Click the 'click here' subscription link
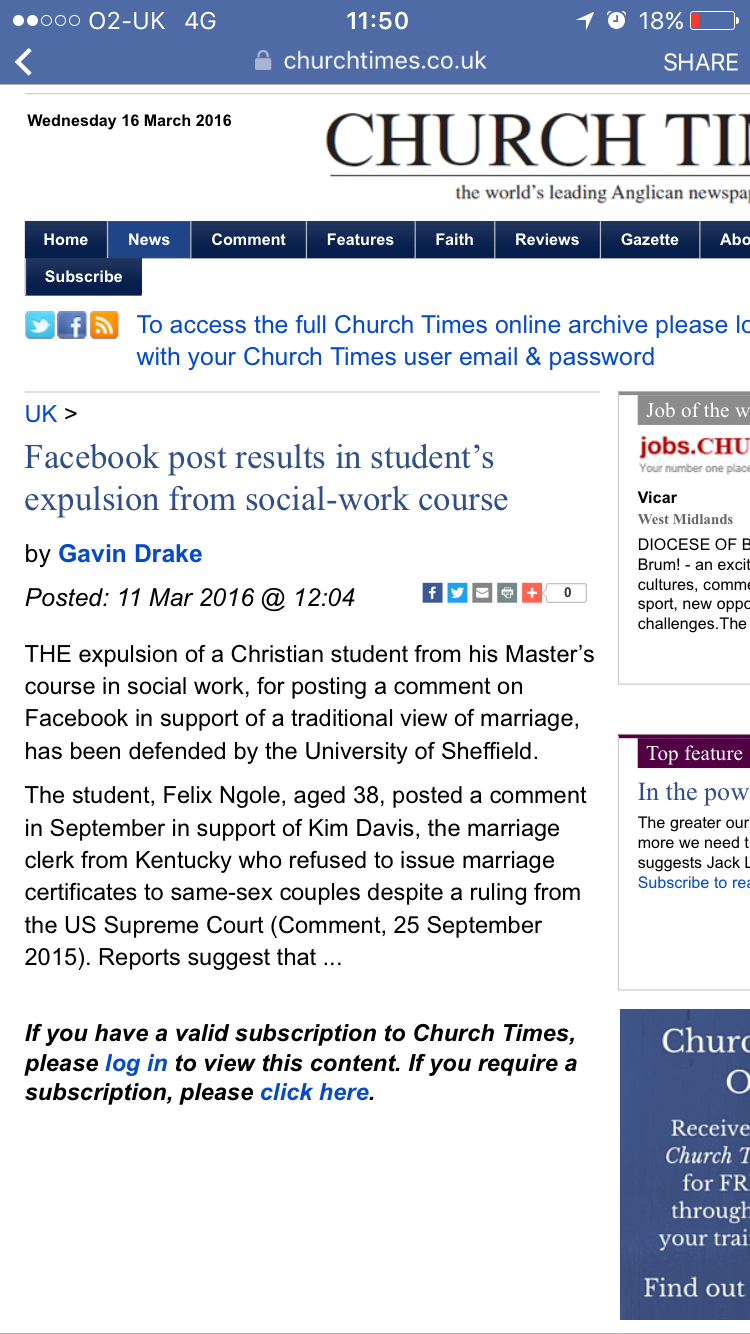 coord(315,1092)
